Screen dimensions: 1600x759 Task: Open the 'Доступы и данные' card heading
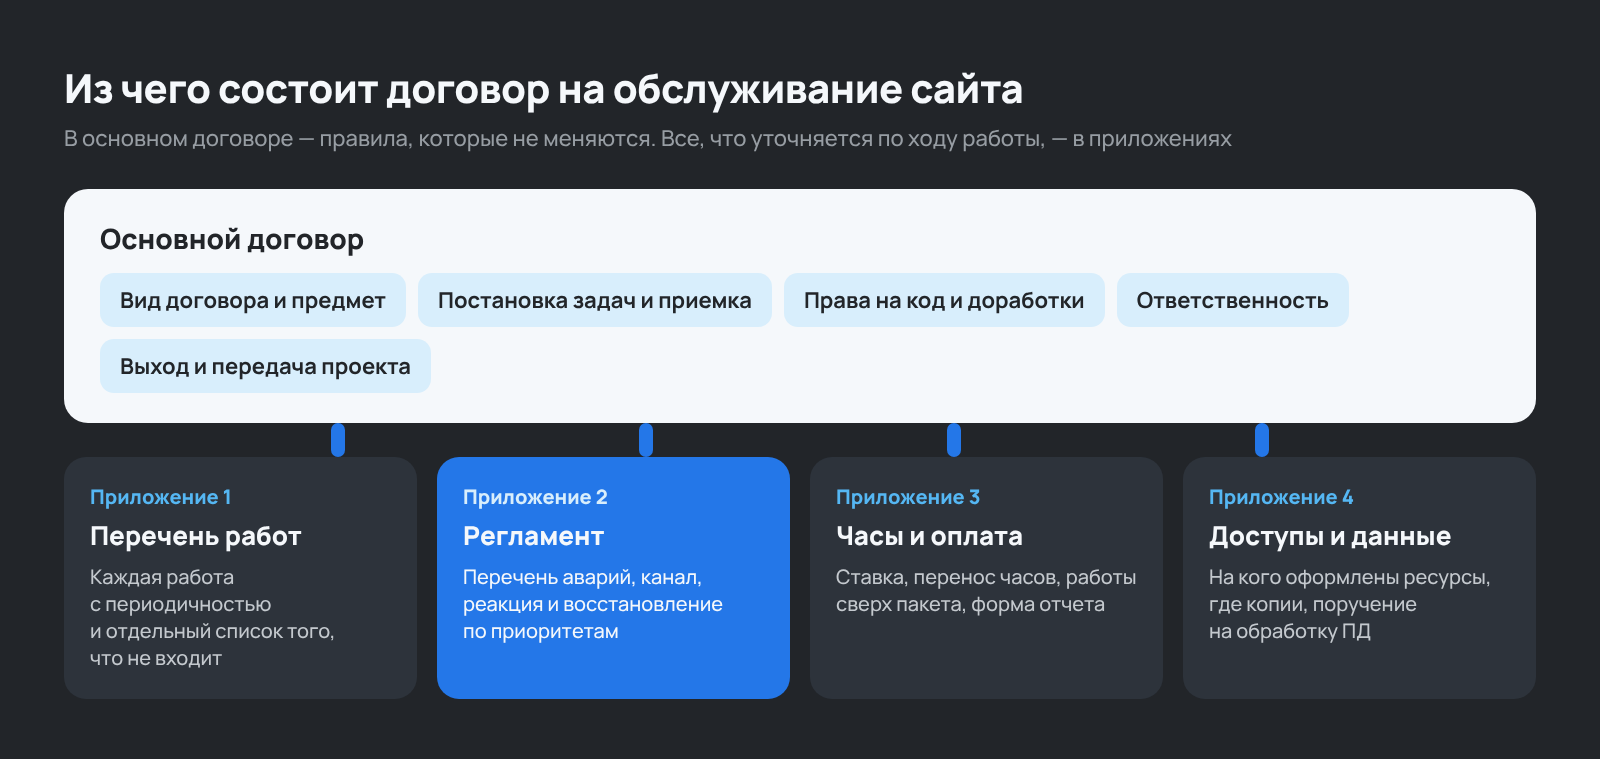1330,536
